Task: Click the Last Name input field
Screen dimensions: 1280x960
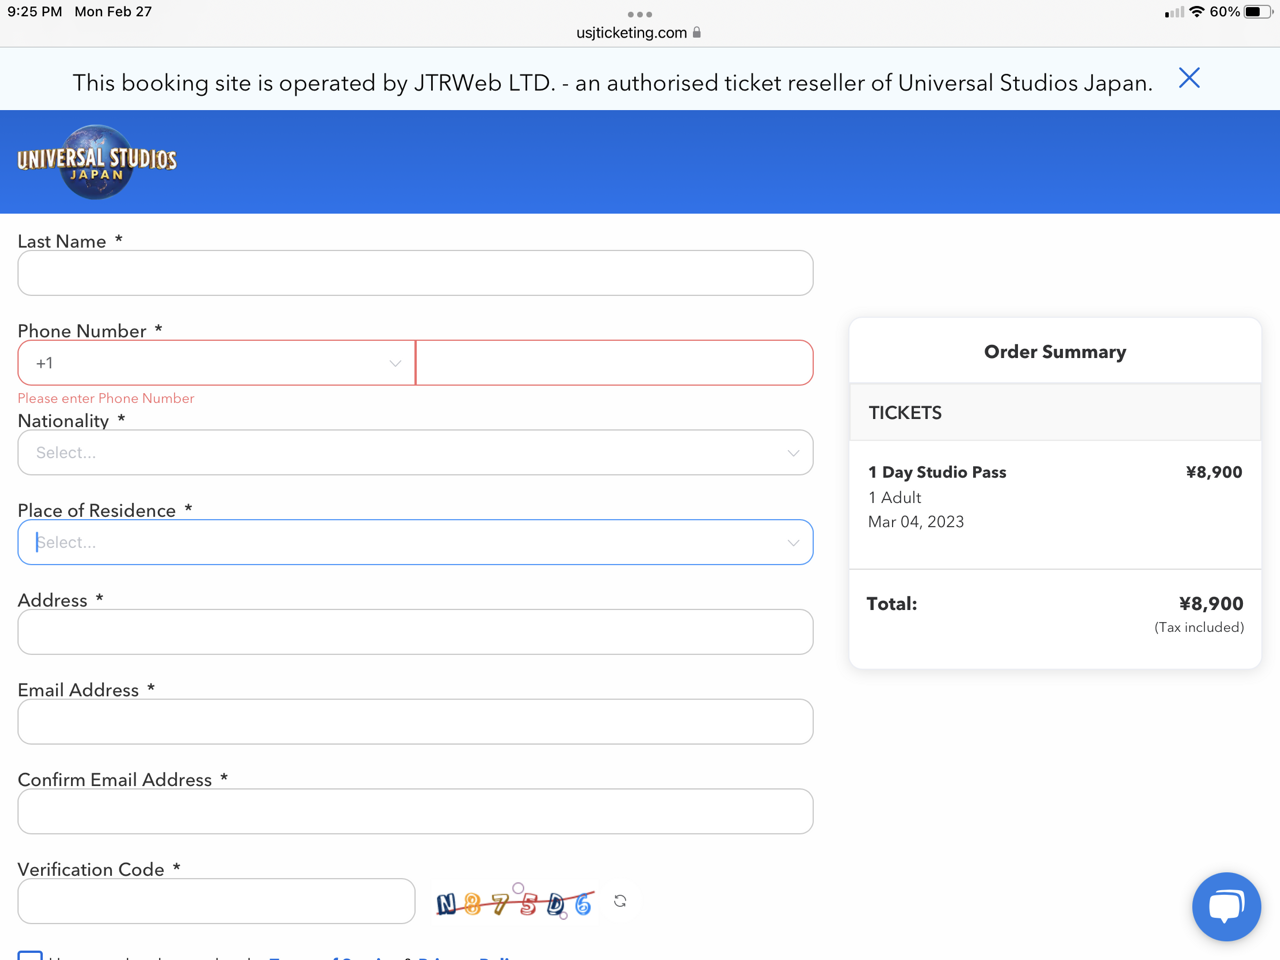Action: pos(415,273)
